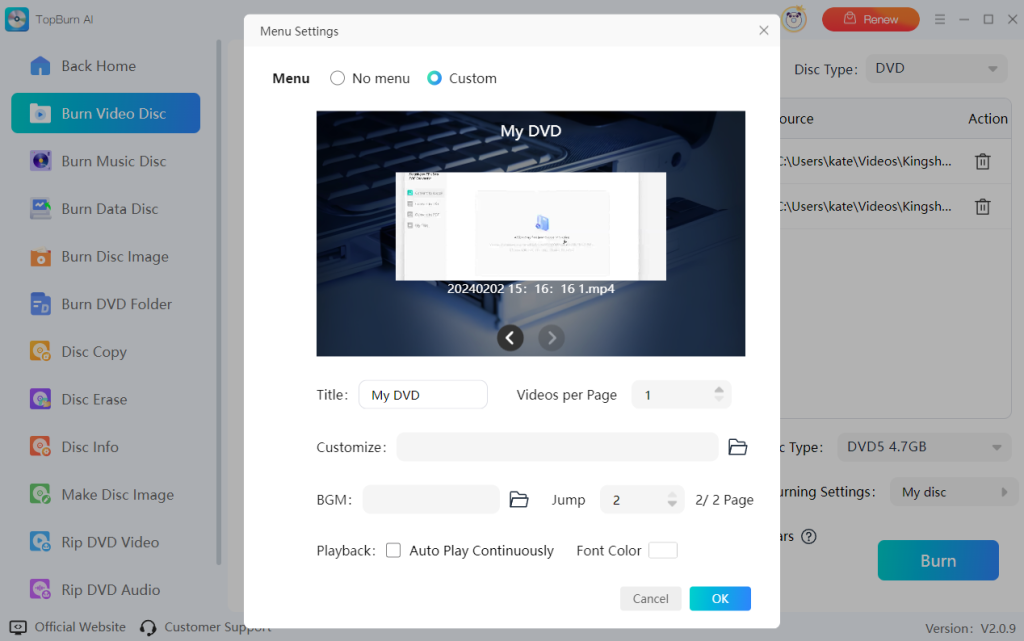Open the Disc Type DVD dropdown
This screenshot has width=1024, height=641.
point(935,67)
